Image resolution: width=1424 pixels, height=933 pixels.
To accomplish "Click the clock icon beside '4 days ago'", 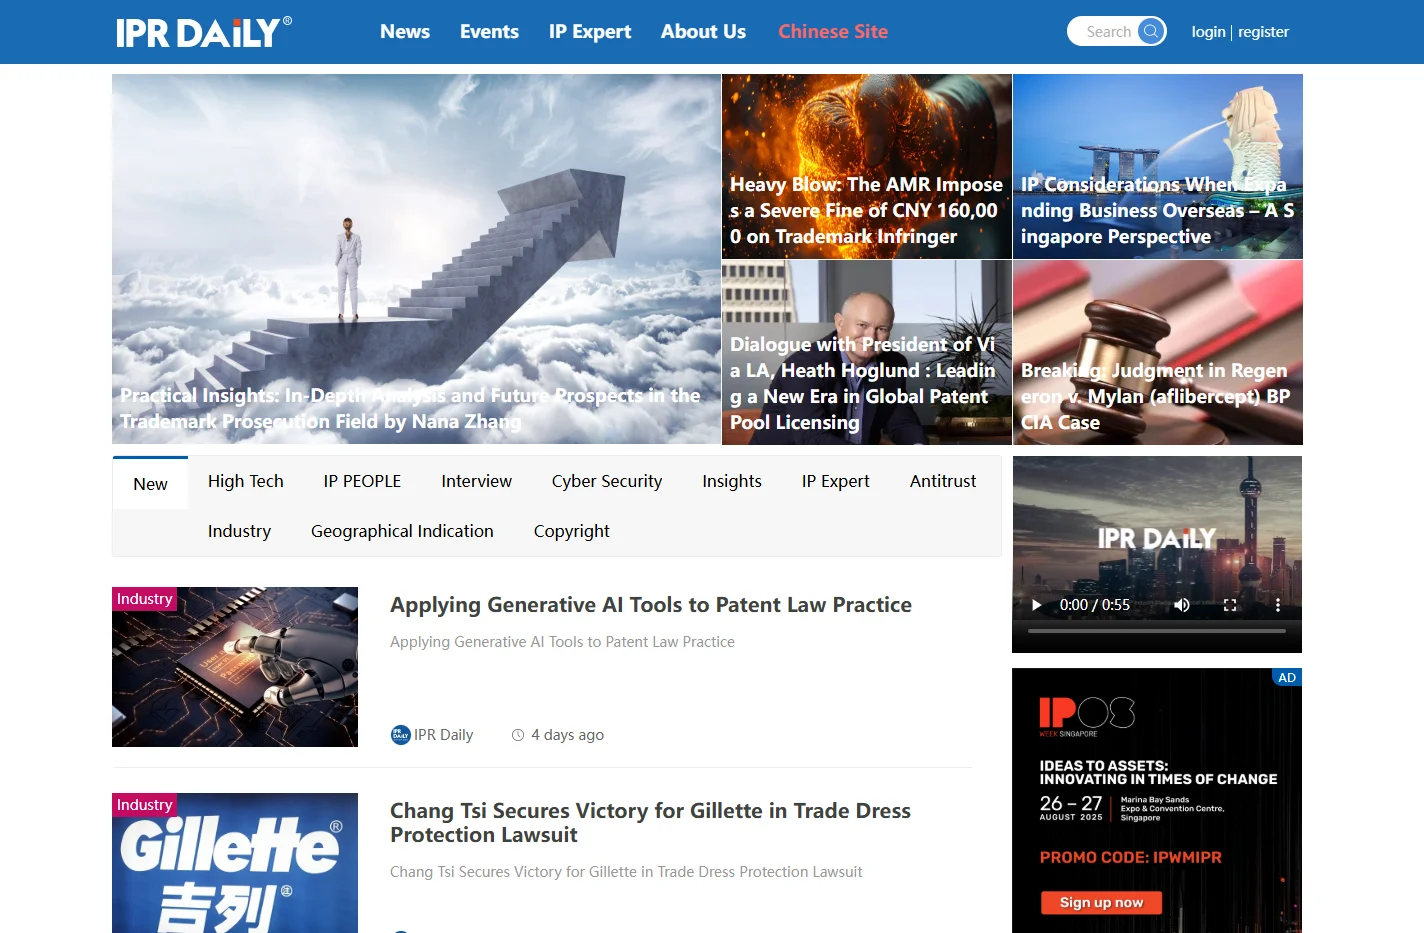I will 518,735.
